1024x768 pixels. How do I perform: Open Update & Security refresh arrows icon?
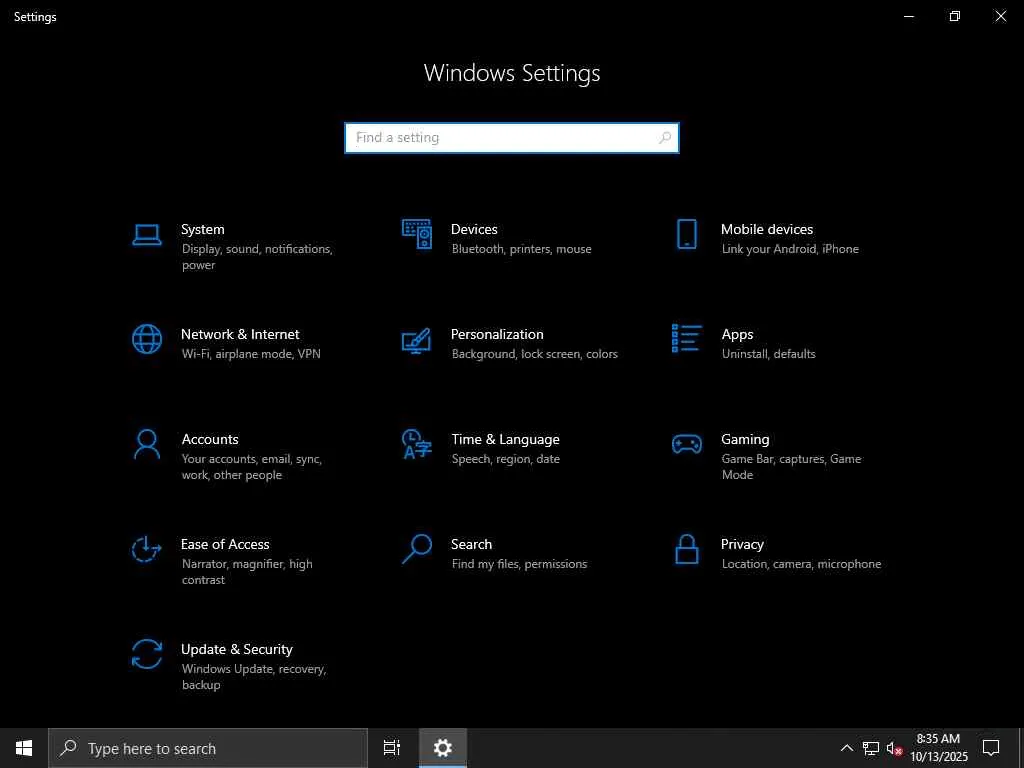147,654
